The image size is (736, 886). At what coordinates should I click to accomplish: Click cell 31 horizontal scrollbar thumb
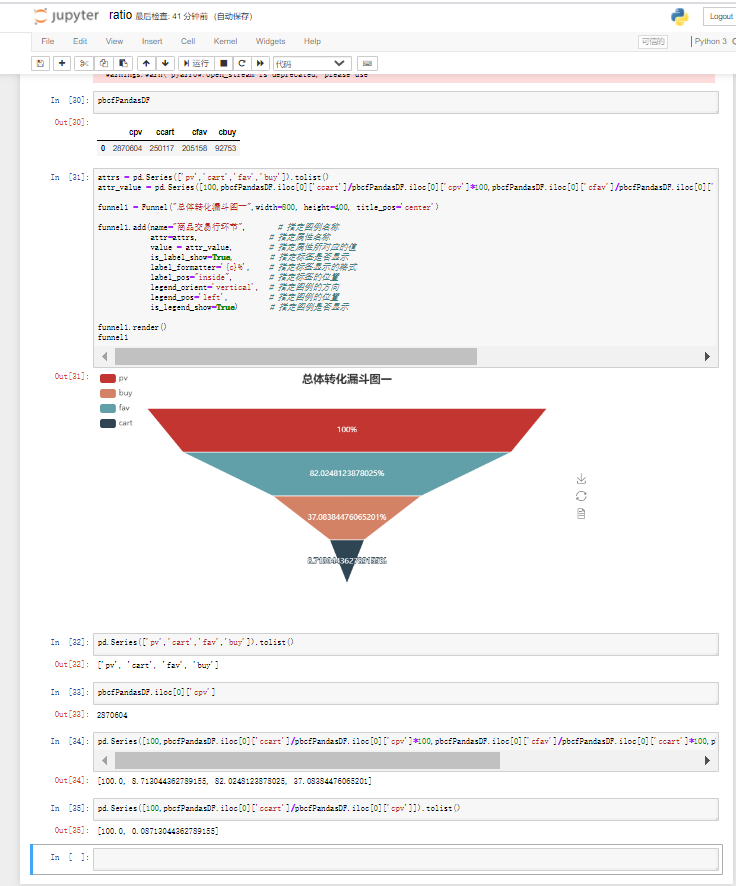pyautogui.click(x=296, y=357)
